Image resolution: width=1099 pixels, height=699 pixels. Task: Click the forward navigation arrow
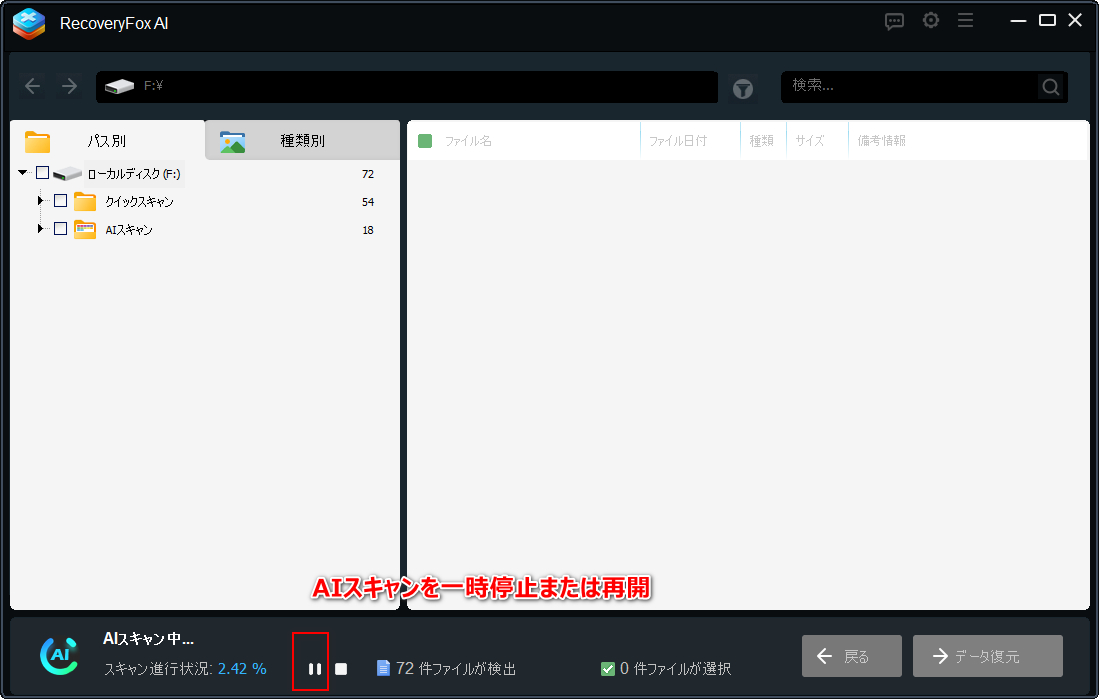[x=69, y=86]
